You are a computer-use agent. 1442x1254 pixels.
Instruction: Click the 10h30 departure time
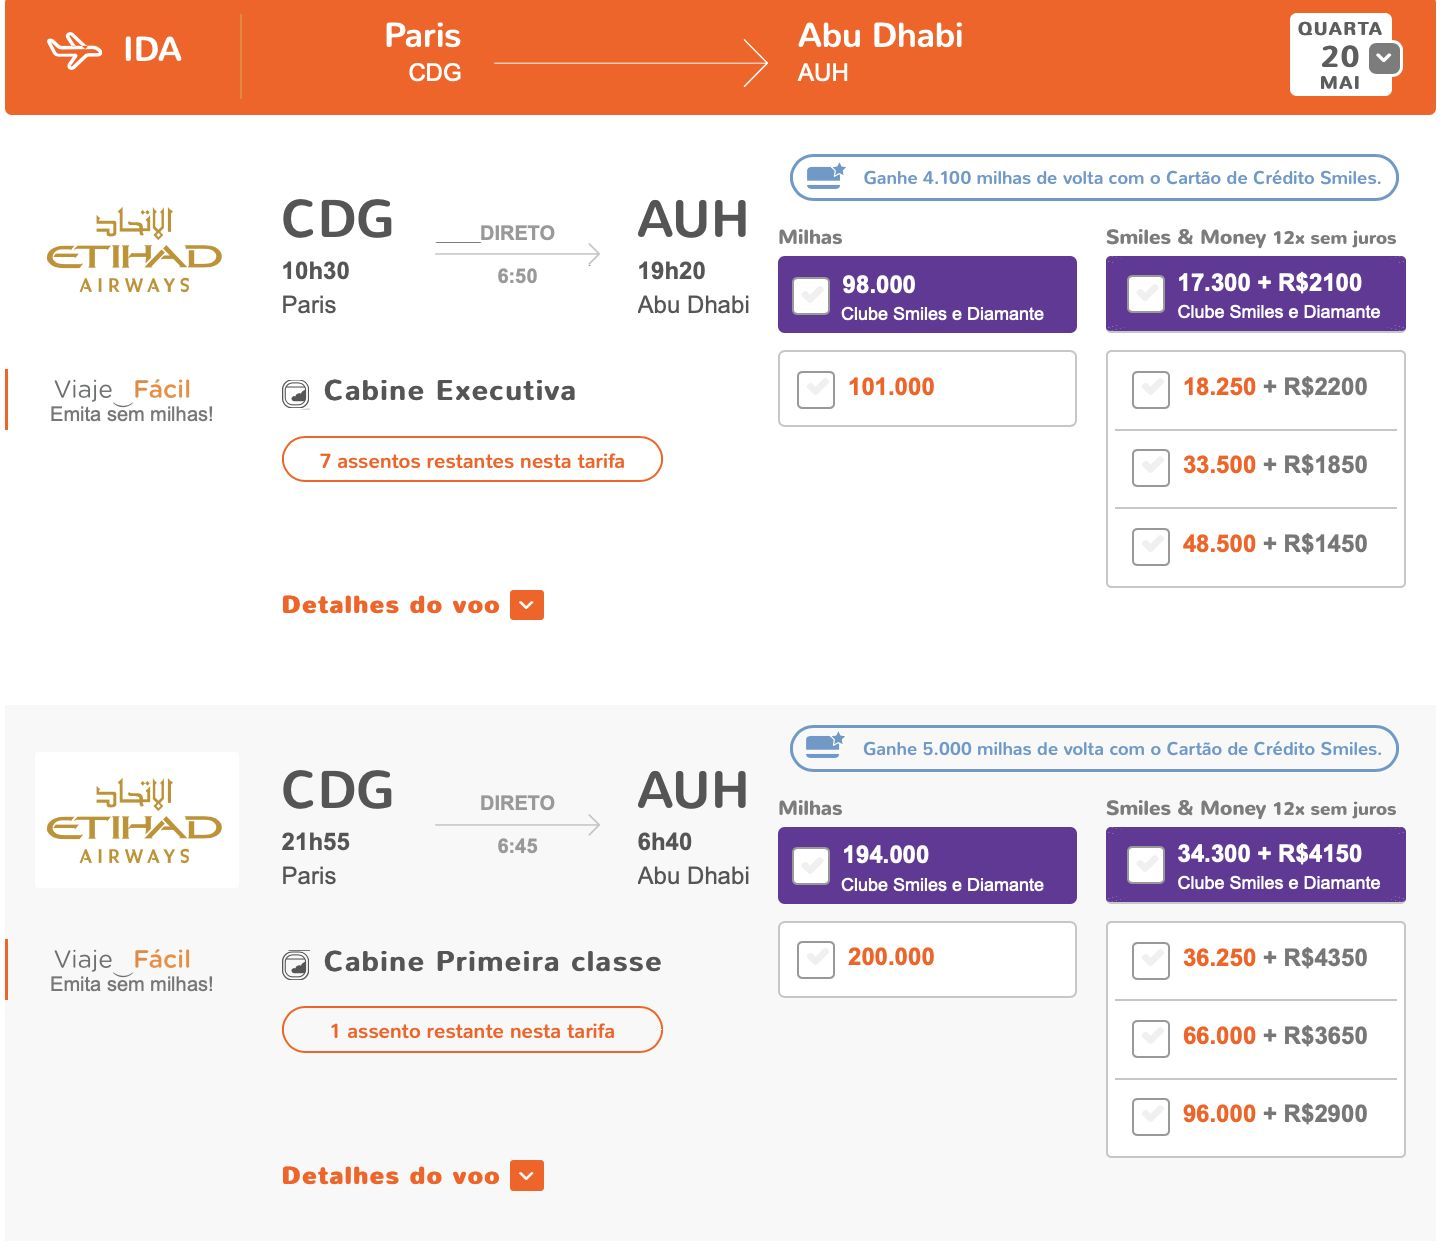(x=315, y=271)
